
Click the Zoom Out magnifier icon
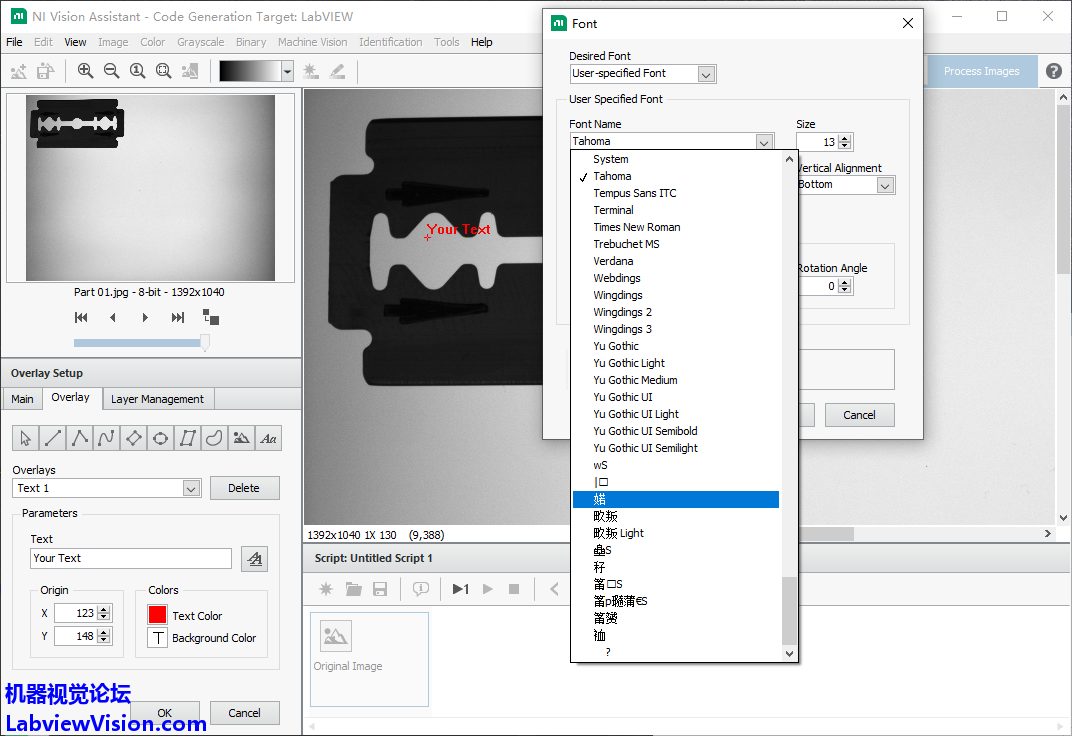tap(111, 71)
